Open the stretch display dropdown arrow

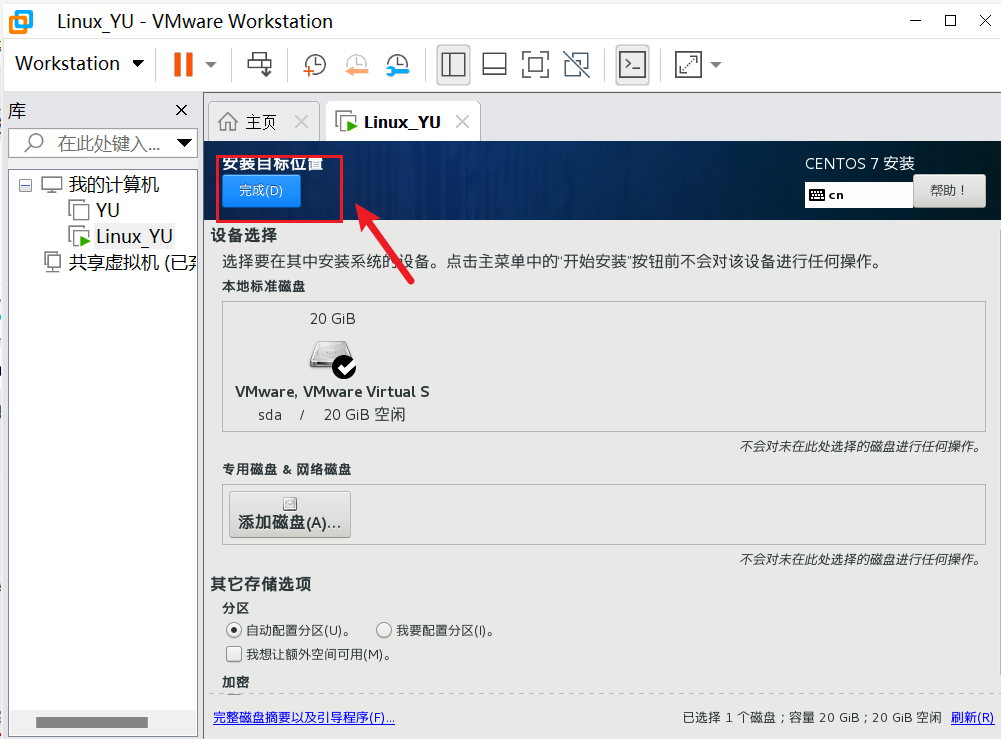coord(716,64)
